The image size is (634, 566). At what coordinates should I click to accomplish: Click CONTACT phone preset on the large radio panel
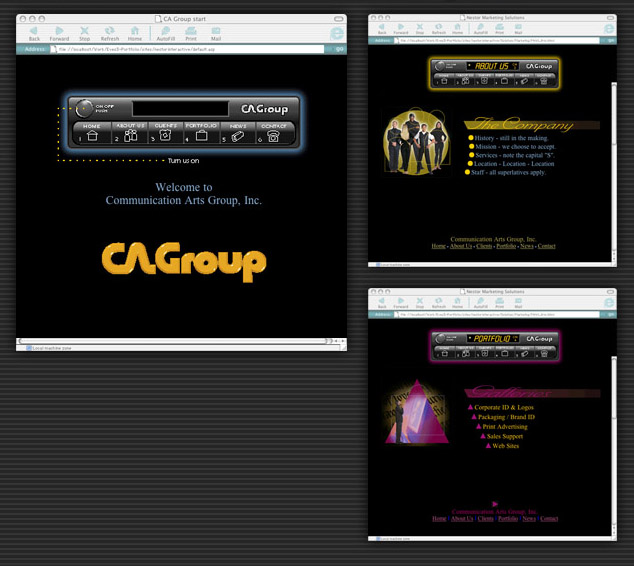(274, 133)
